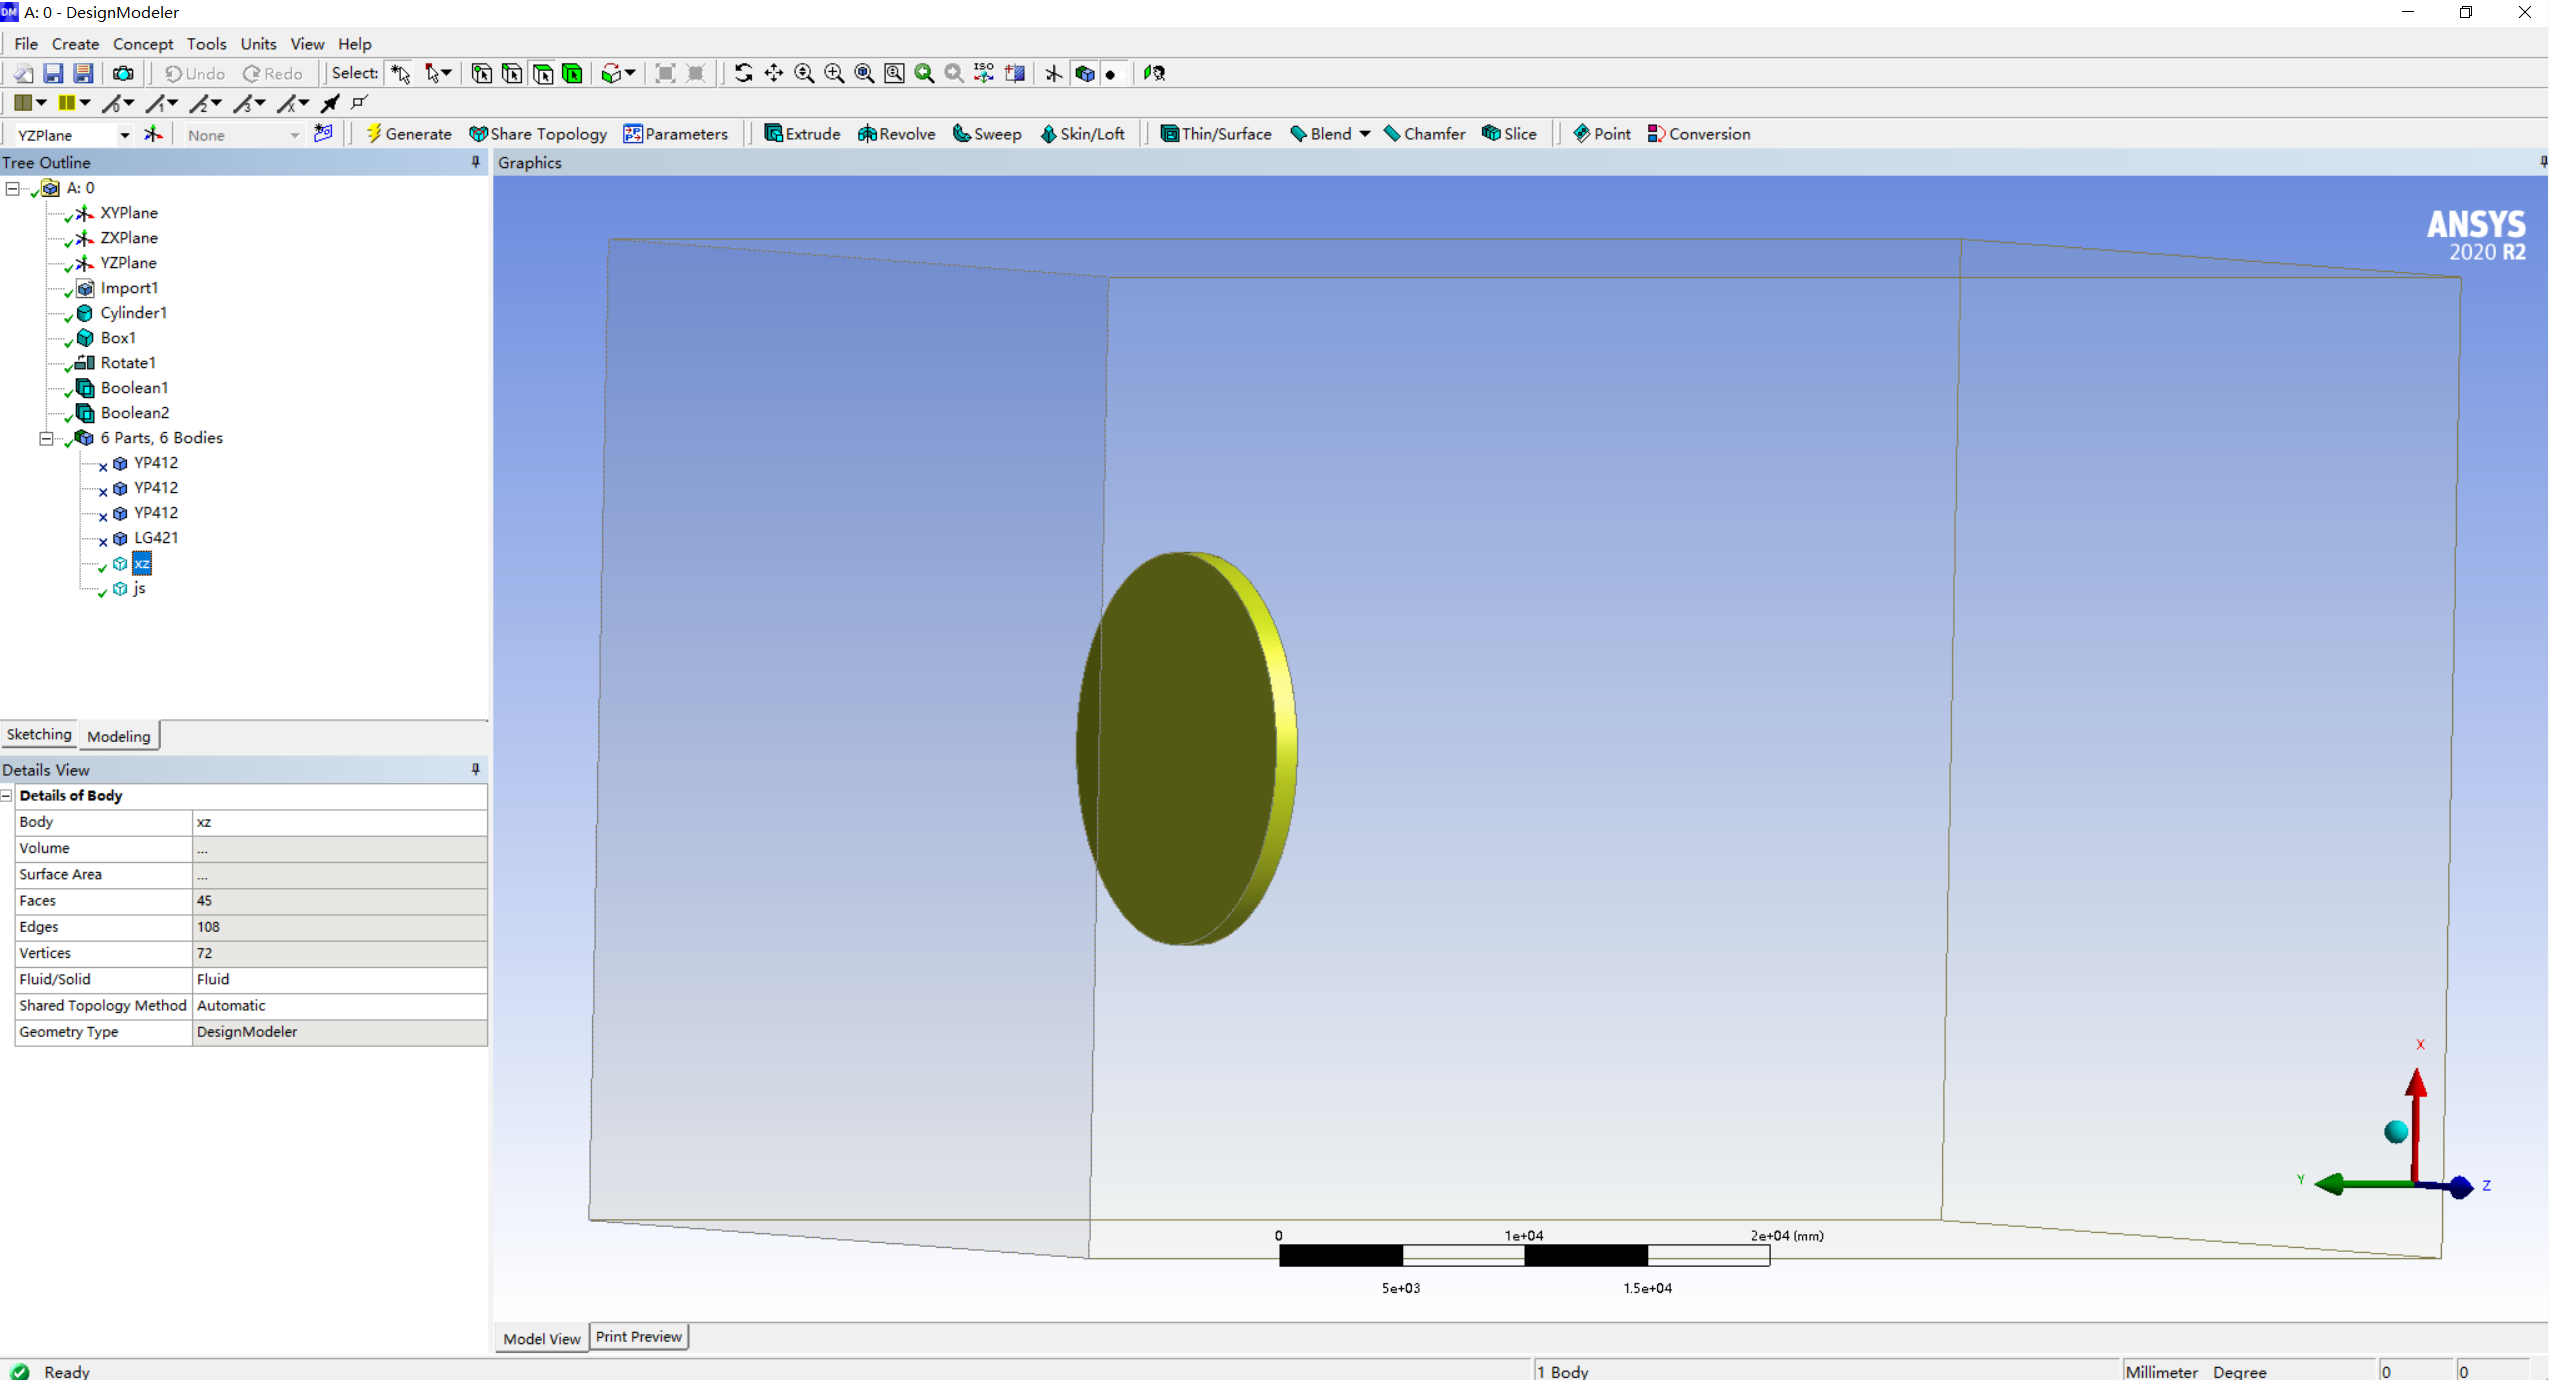Click the blue ISO ball on the triad
This screenshot has height=1380, width=2549.
pyautogui.click(x=2395, y=1131)
